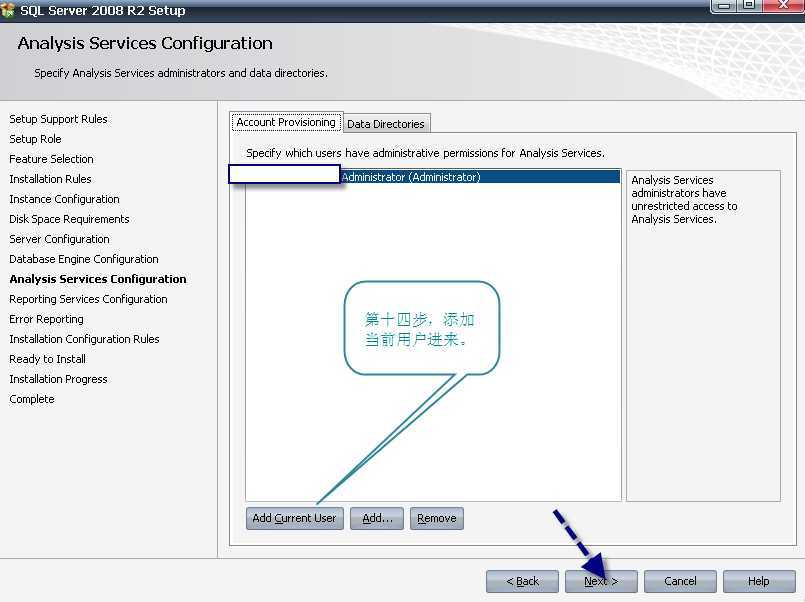
Task: Maximize the setup window
Action: [x=750, y=5]
